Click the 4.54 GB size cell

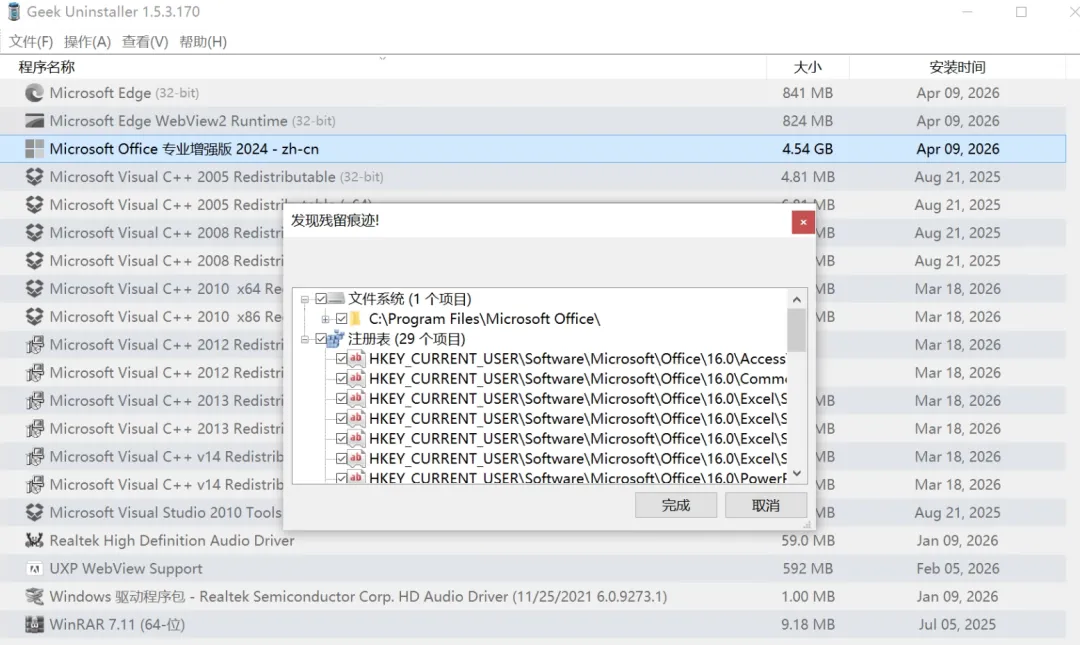[x=808, y=149]
